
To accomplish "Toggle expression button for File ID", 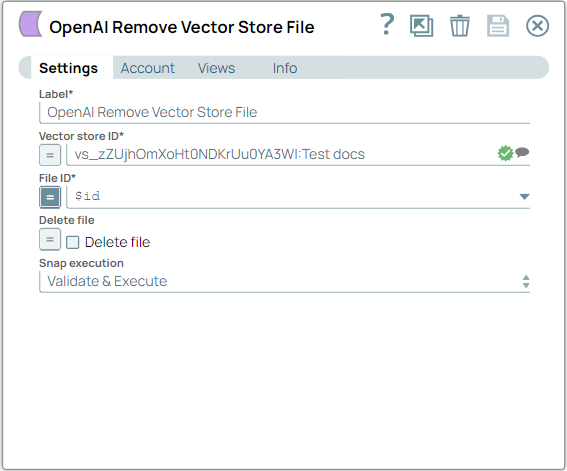I will pyautogui.click(x=50, y=197).
